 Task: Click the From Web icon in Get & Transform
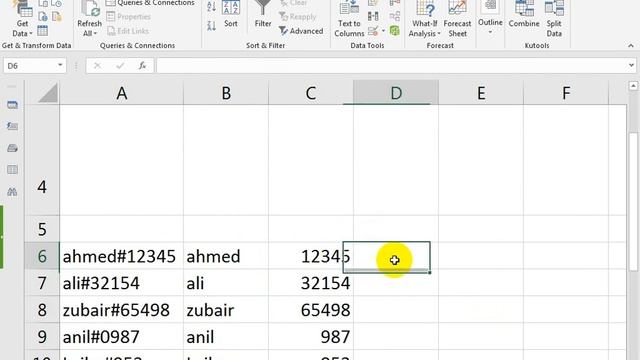click(x=42, y=17)
